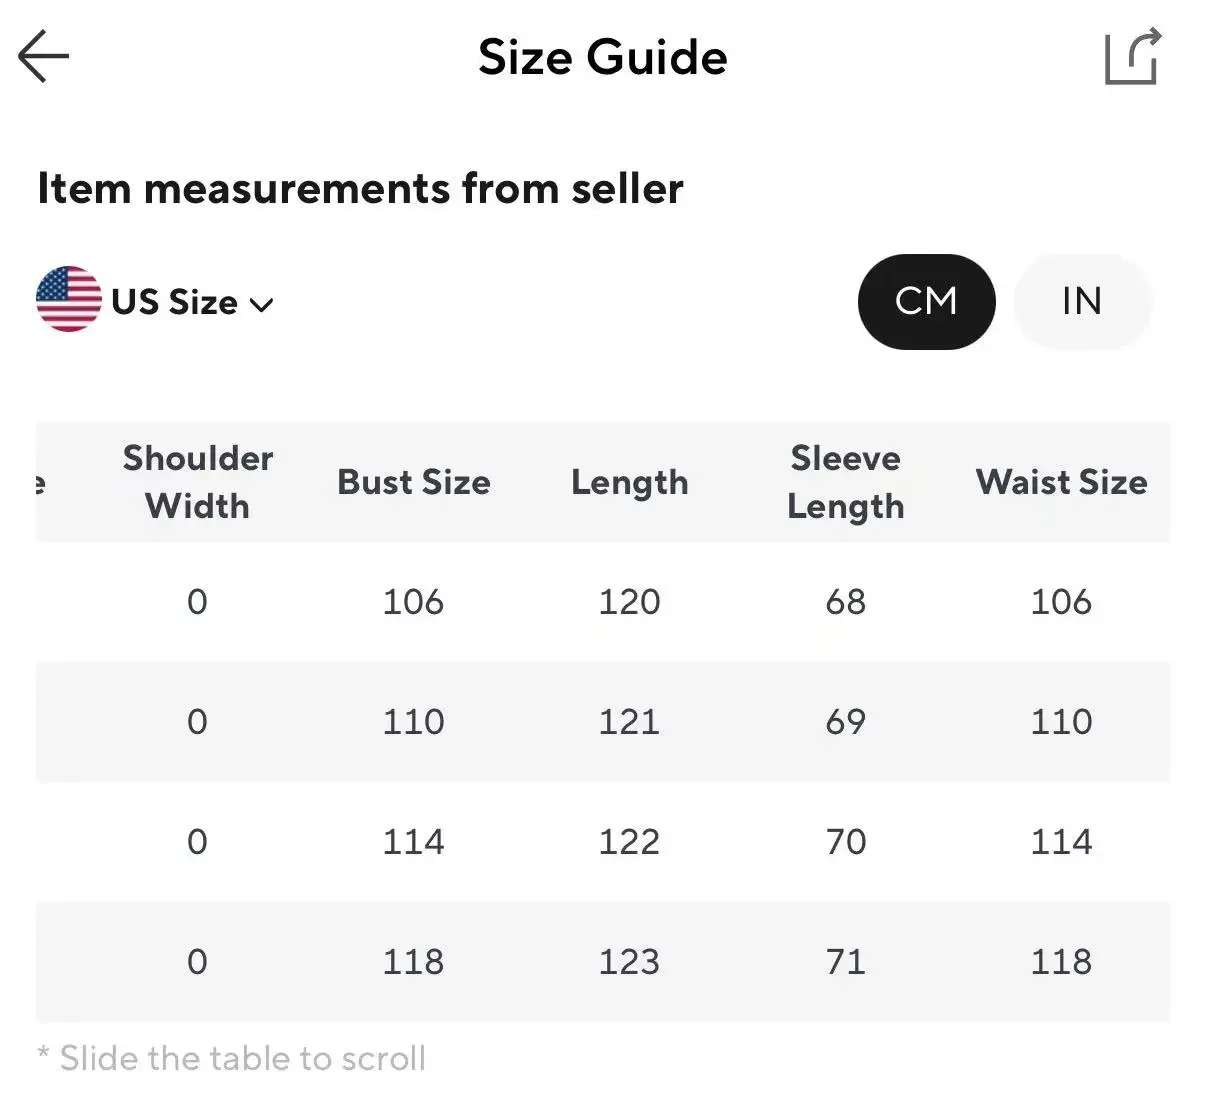This screenshot has width=1206, height=1104.
Task: Tap the Size Guide title
Action: (x=602, y=57)
